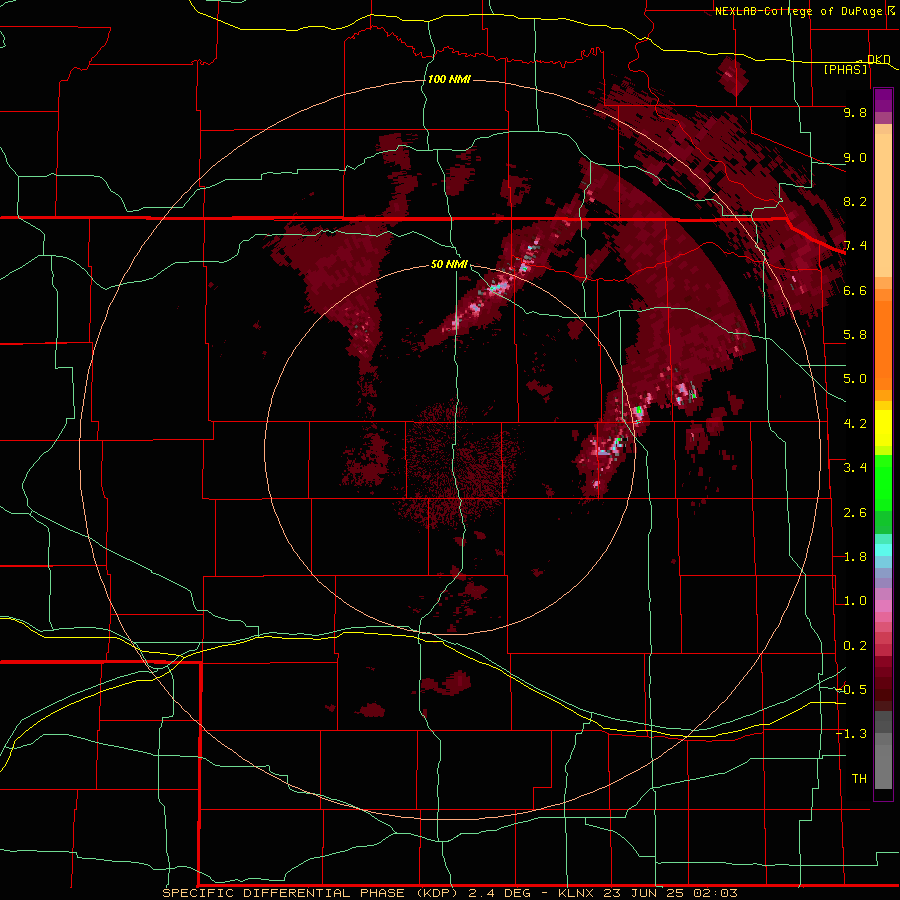Screen dimensions: 900x900
Task: Click the 1.8 value on color scale
Action: 855,557
